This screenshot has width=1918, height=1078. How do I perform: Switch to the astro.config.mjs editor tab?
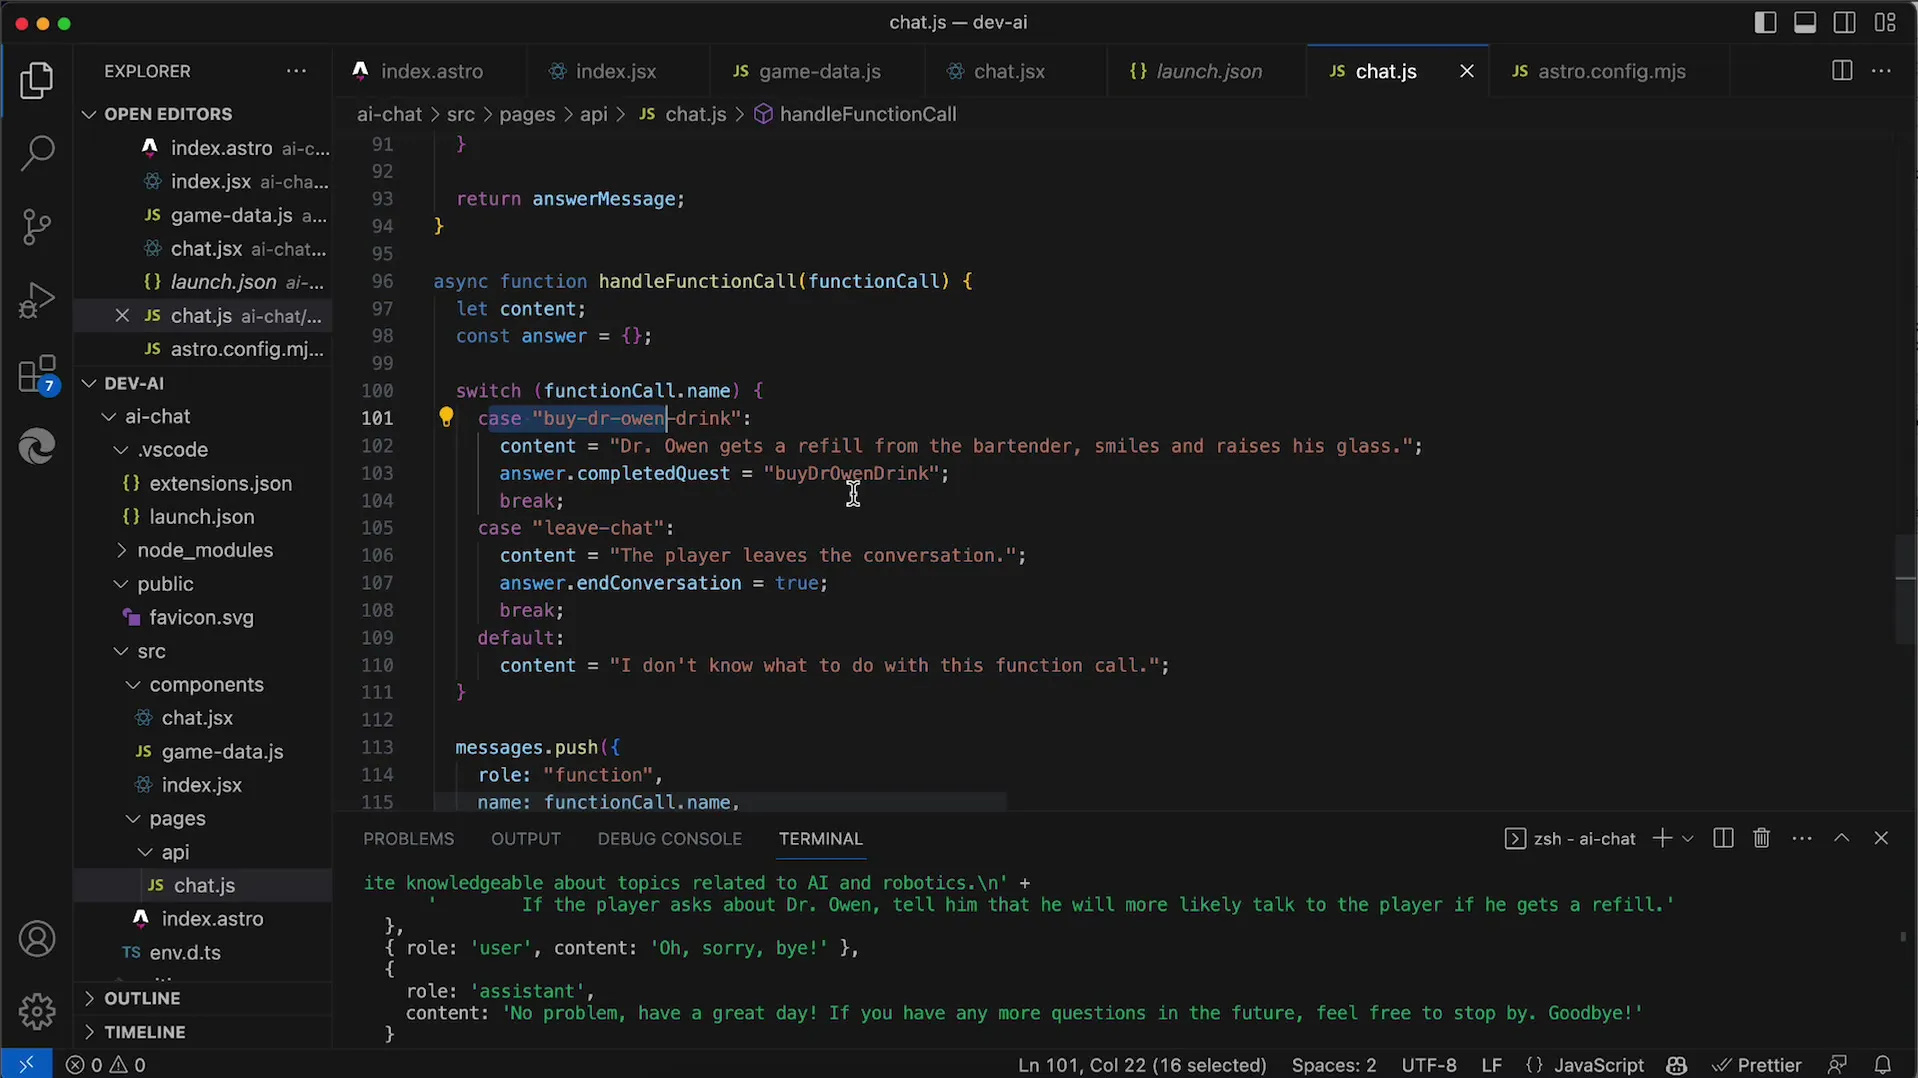[1611, 71]
